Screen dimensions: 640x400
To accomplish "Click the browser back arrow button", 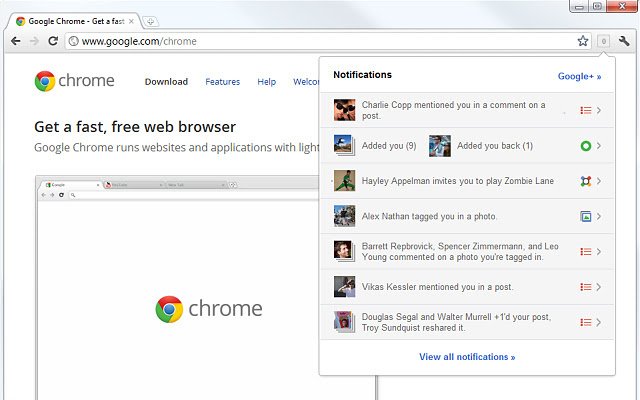I will [15, 41].
